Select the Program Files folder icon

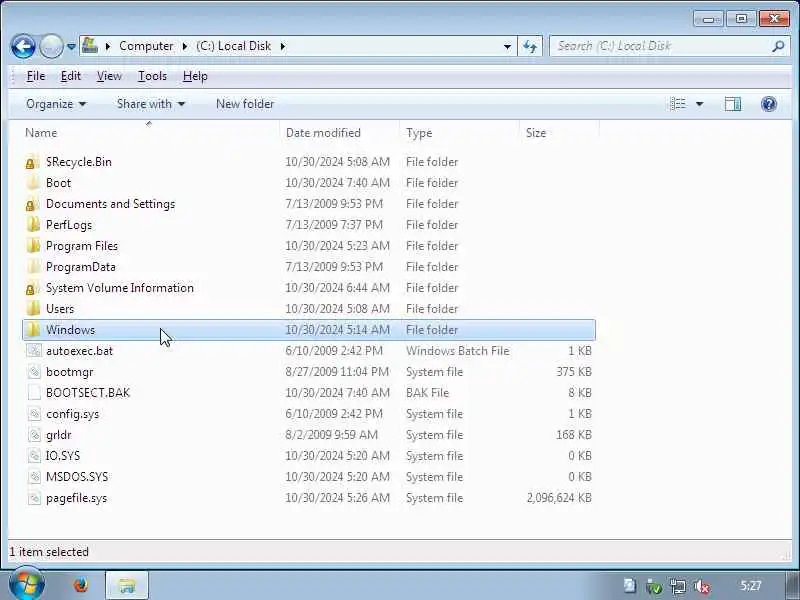pos(33,246)
